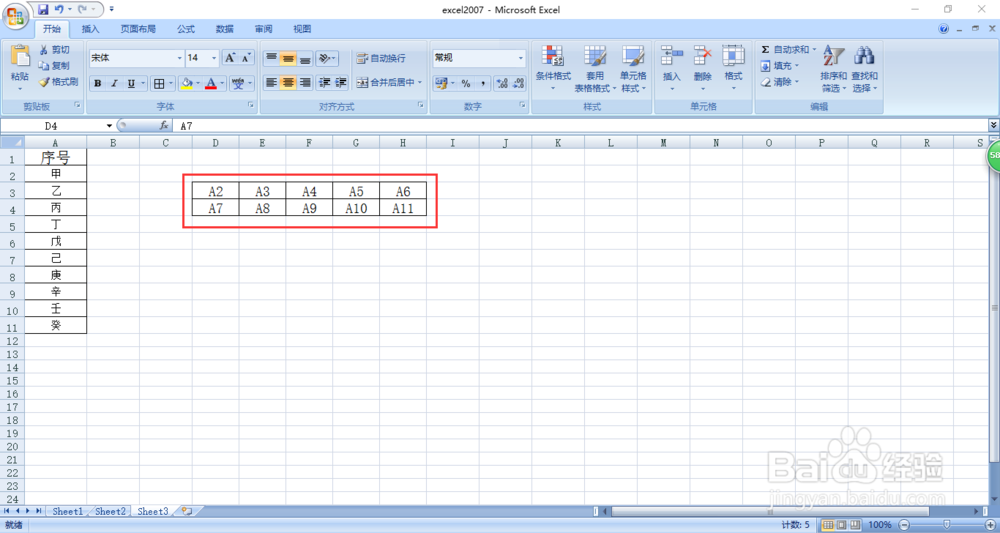
Task: Switch to 数据 ribbon tab
Action: [x=224, y=29]
